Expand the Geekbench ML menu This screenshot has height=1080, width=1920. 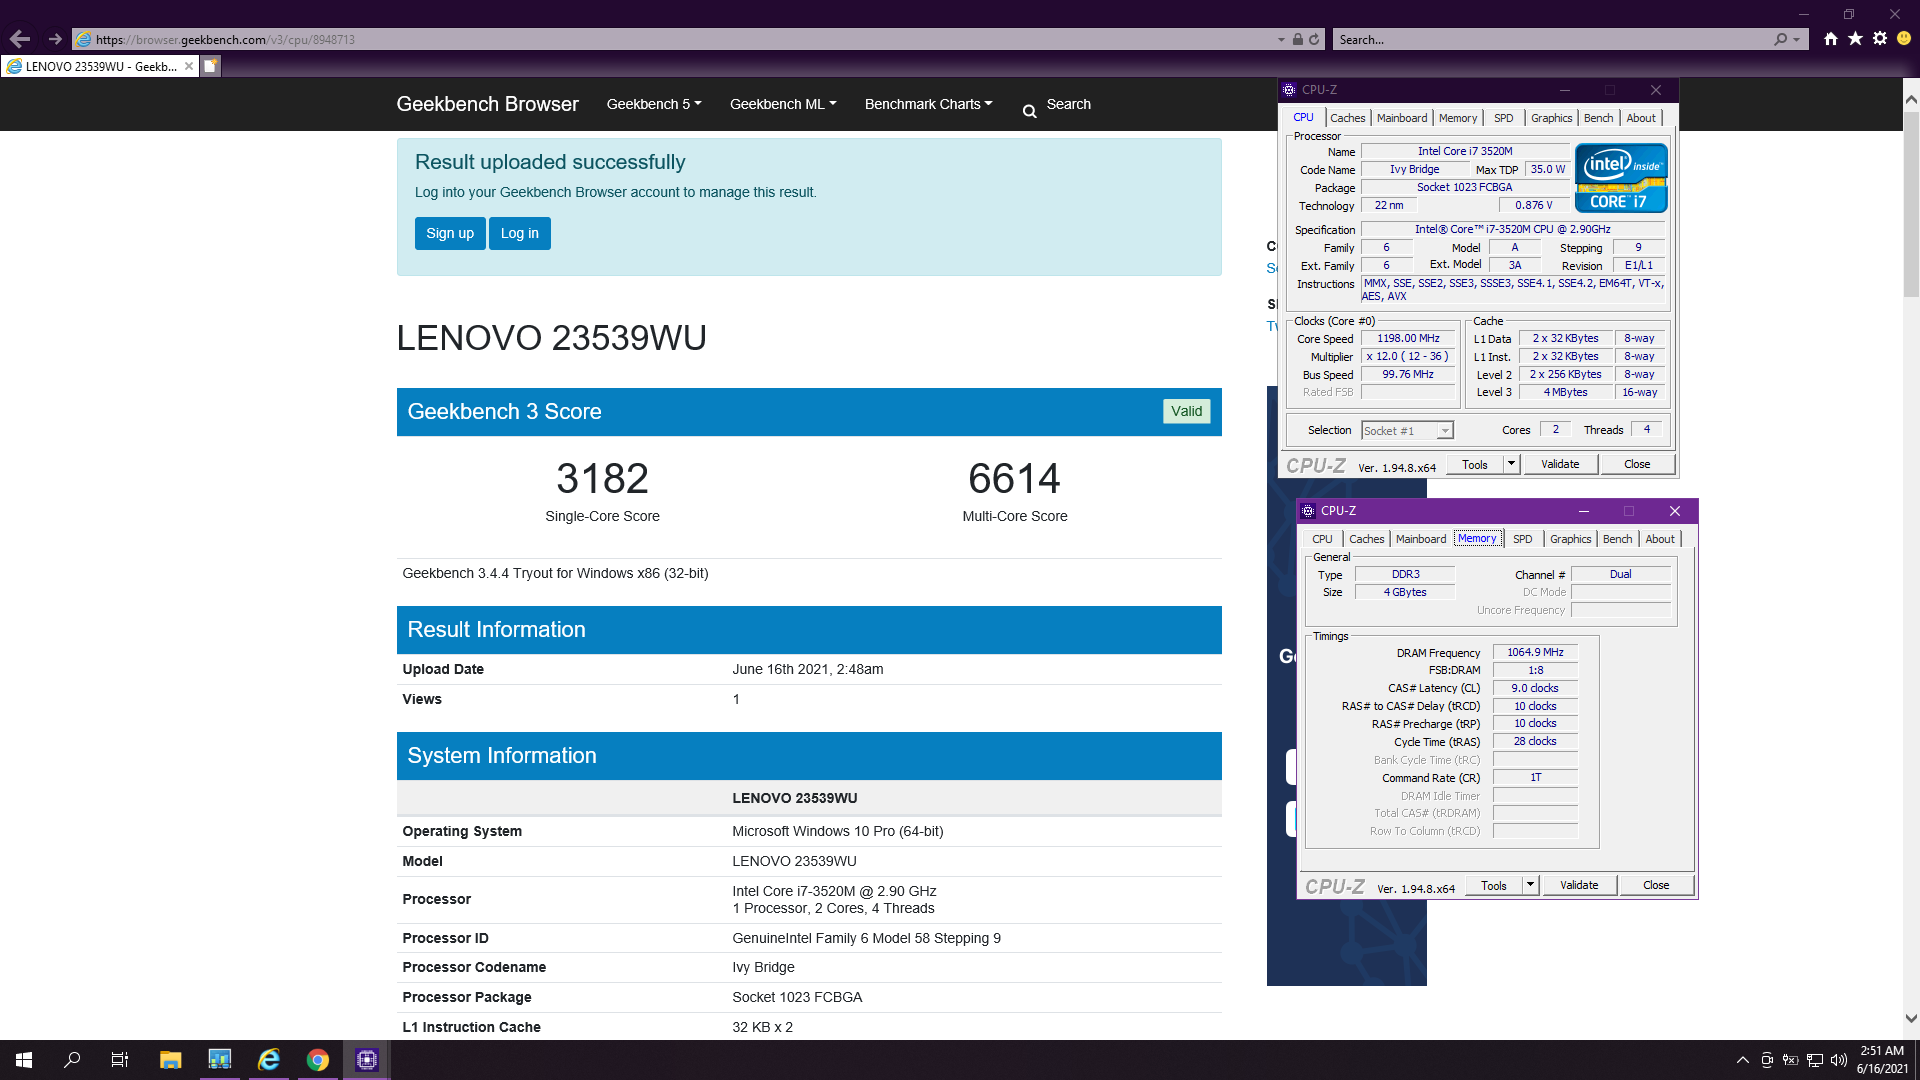coord(783,104)
